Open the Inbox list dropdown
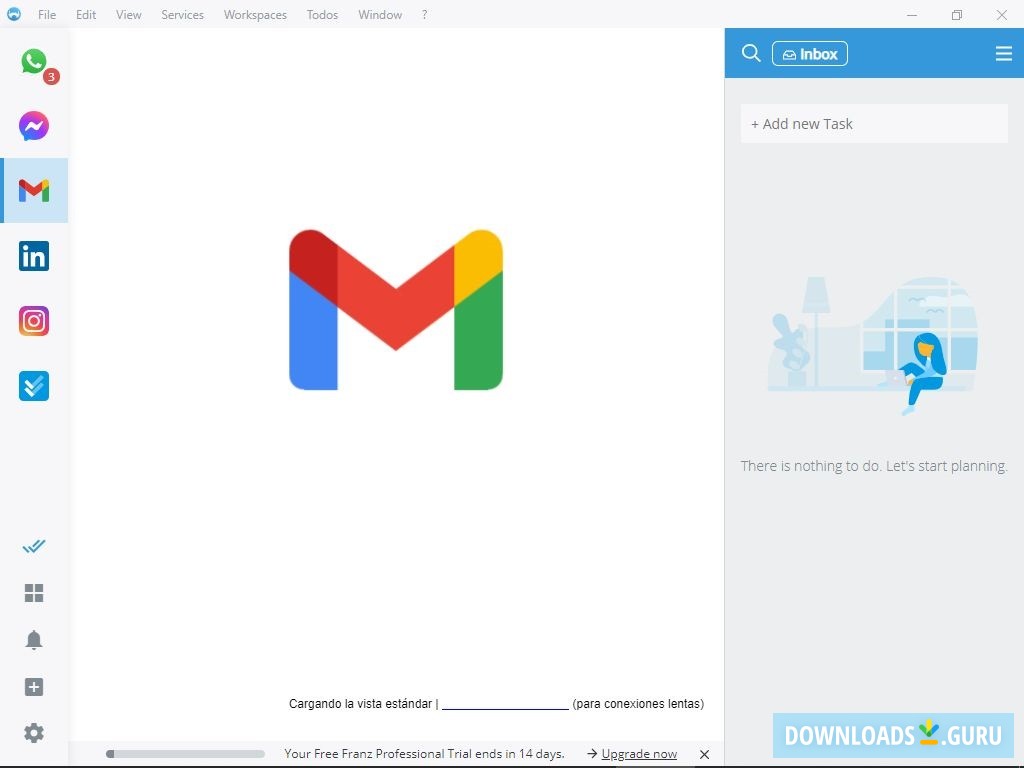This screenshot has width=1024, height=768. click(x=810, y=53)
